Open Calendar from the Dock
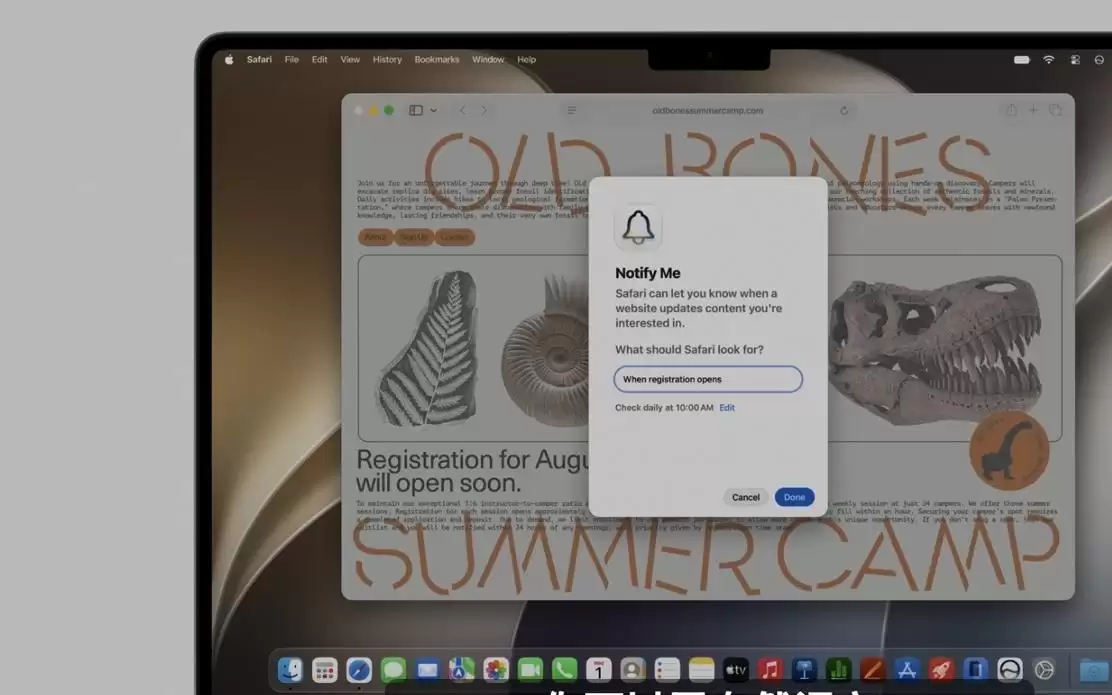This screenshot has height=695, width=1112. coord(599,669)
